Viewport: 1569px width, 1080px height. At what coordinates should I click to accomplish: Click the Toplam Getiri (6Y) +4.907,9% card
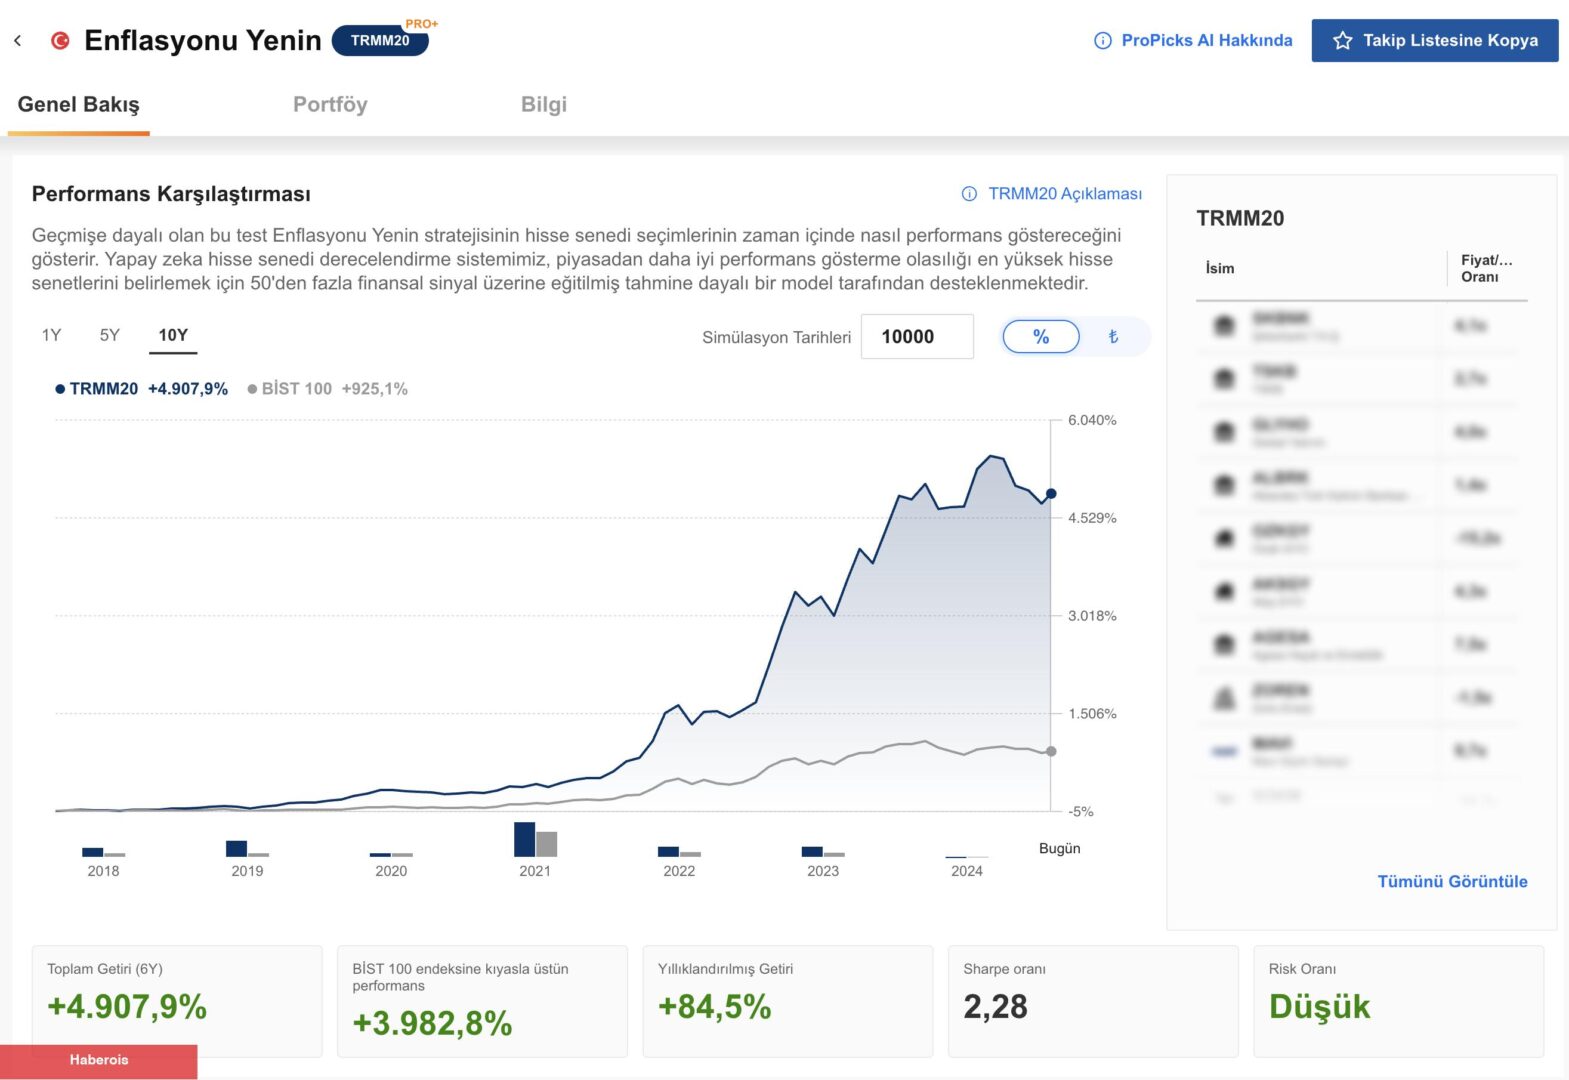177,1001
